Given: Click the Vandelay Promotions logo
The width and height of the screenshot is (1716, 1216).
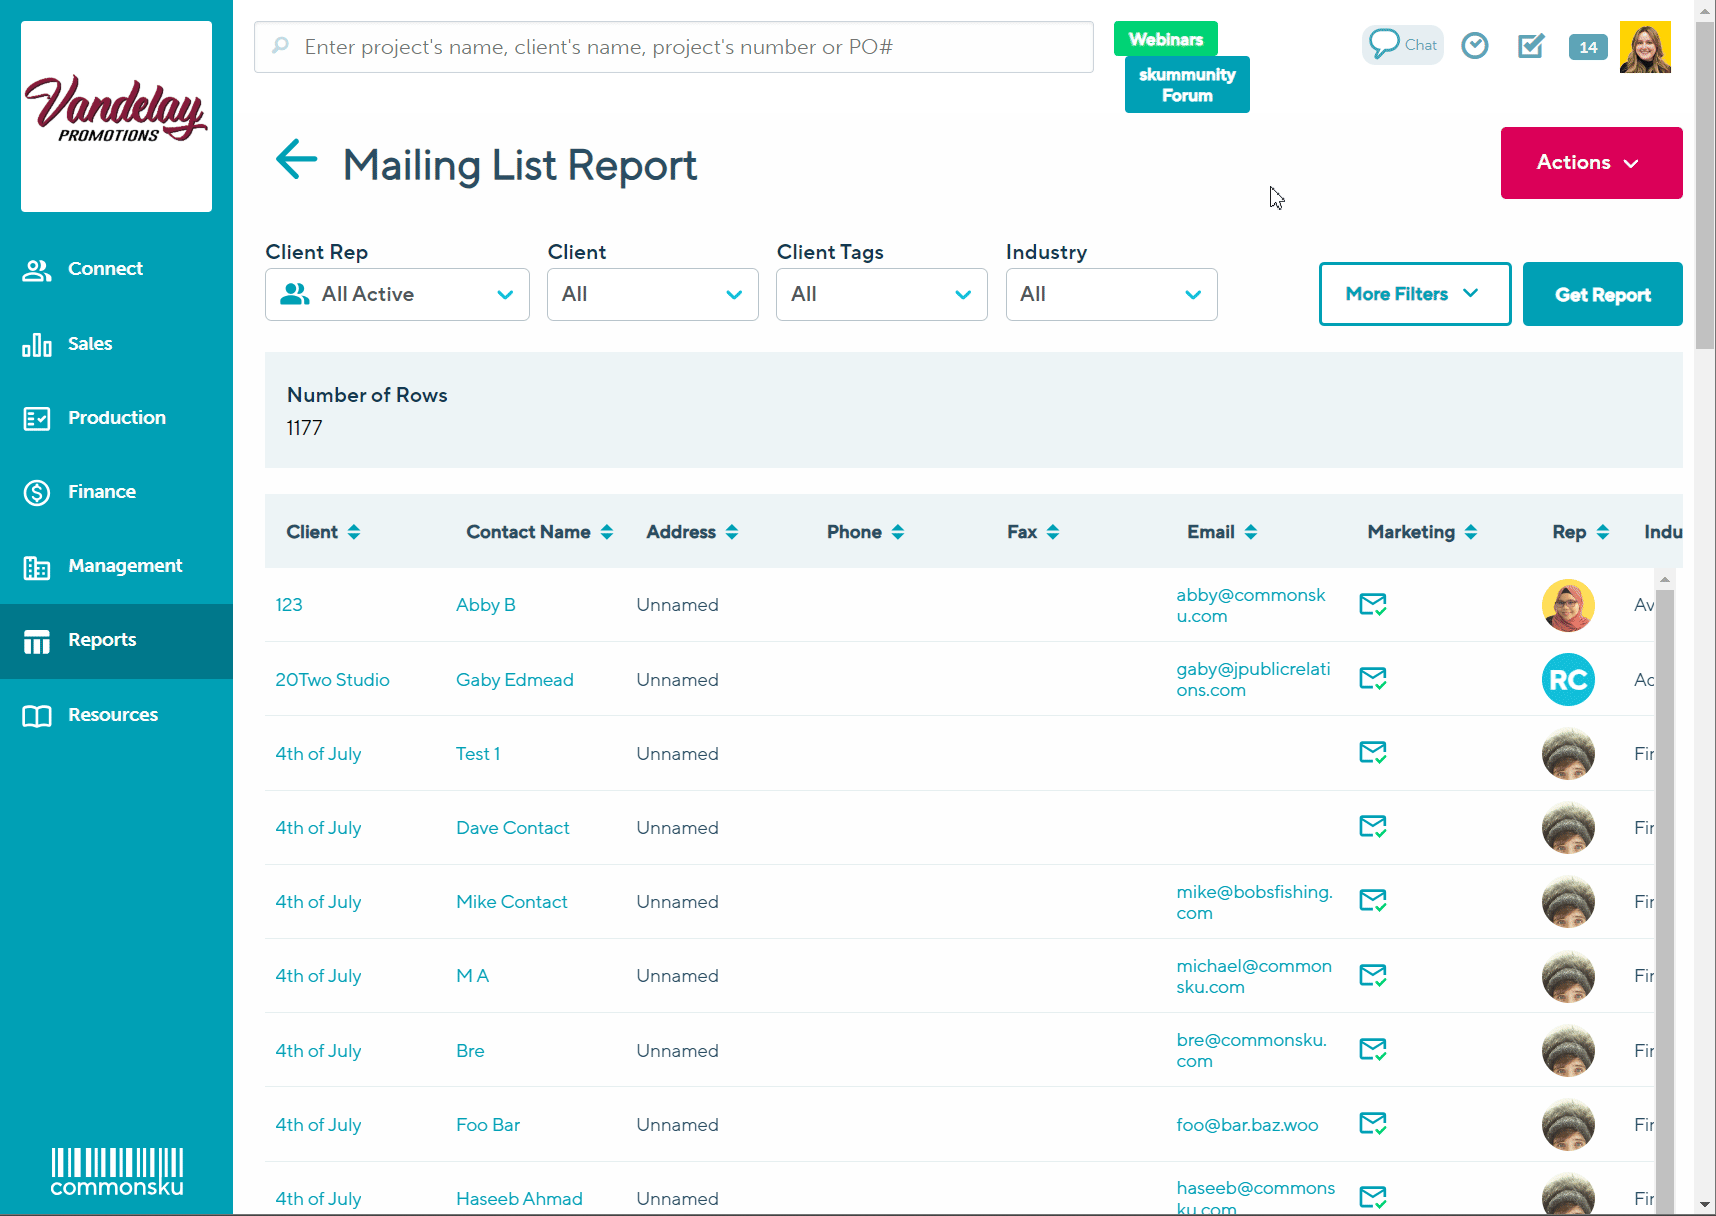Looking at the screenshot, I should tap(116, 116).
